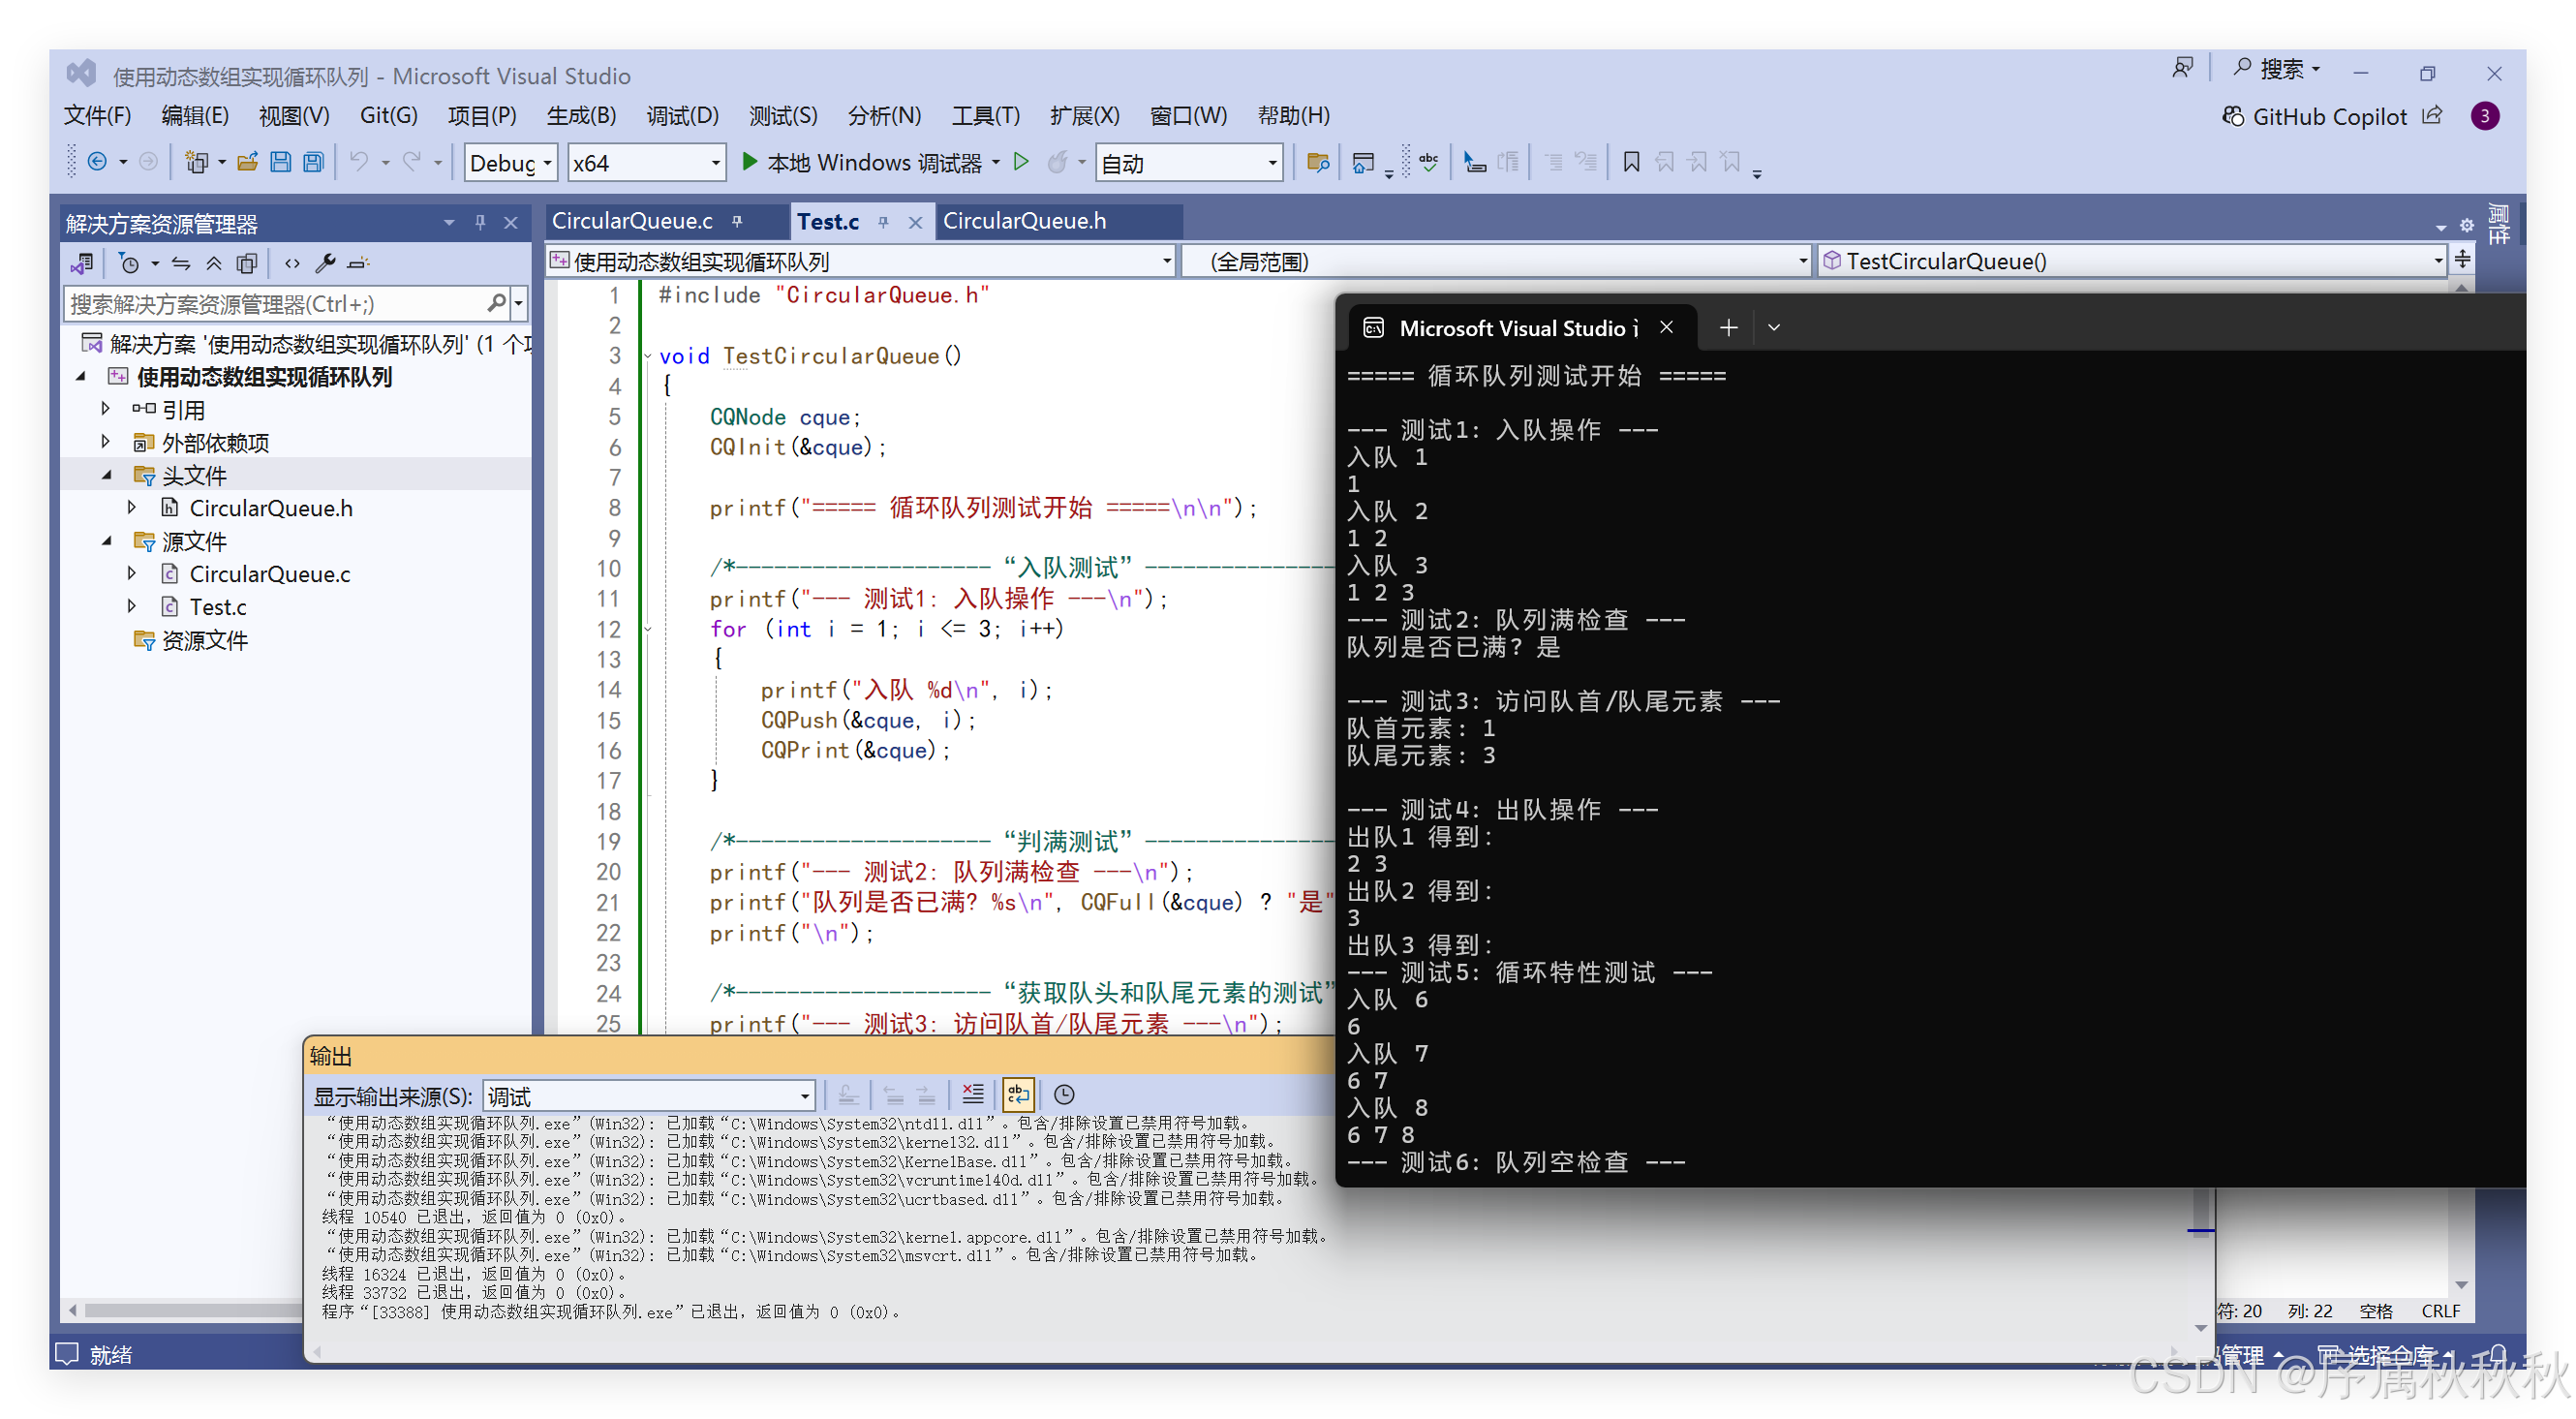Clear all output with the red X icon
This screenshot has height=1419, width=2576.
[972, 1094]
